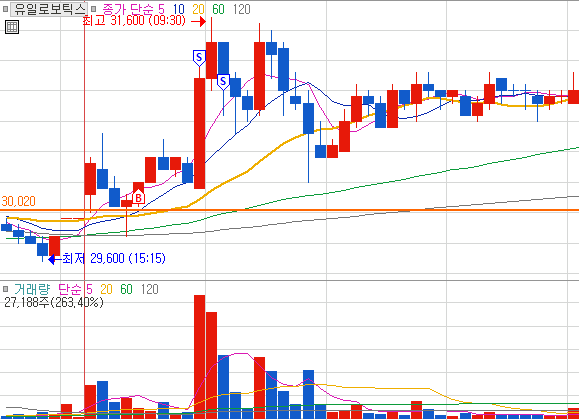Select the 5-period price moving average legend
The height and width of the screenshot is (420, 579).
click(x=161, y=9)
